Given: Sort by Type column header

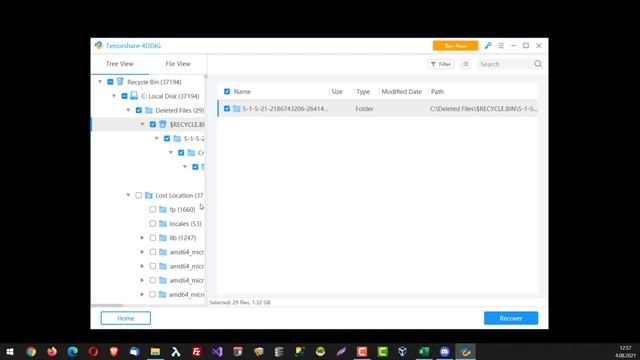Looking at the screenshot, I should point(363,91).
